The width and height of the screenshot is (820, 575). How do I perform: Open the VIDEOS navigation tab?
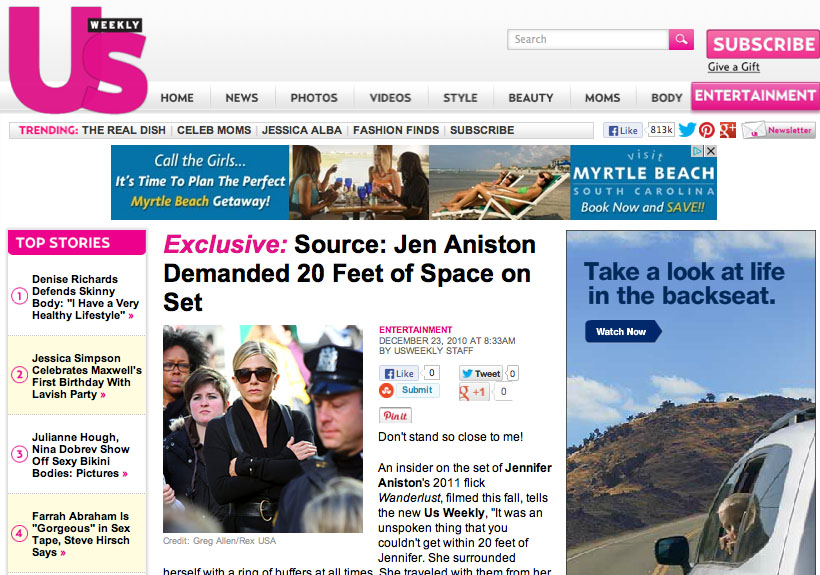[390, 98]
